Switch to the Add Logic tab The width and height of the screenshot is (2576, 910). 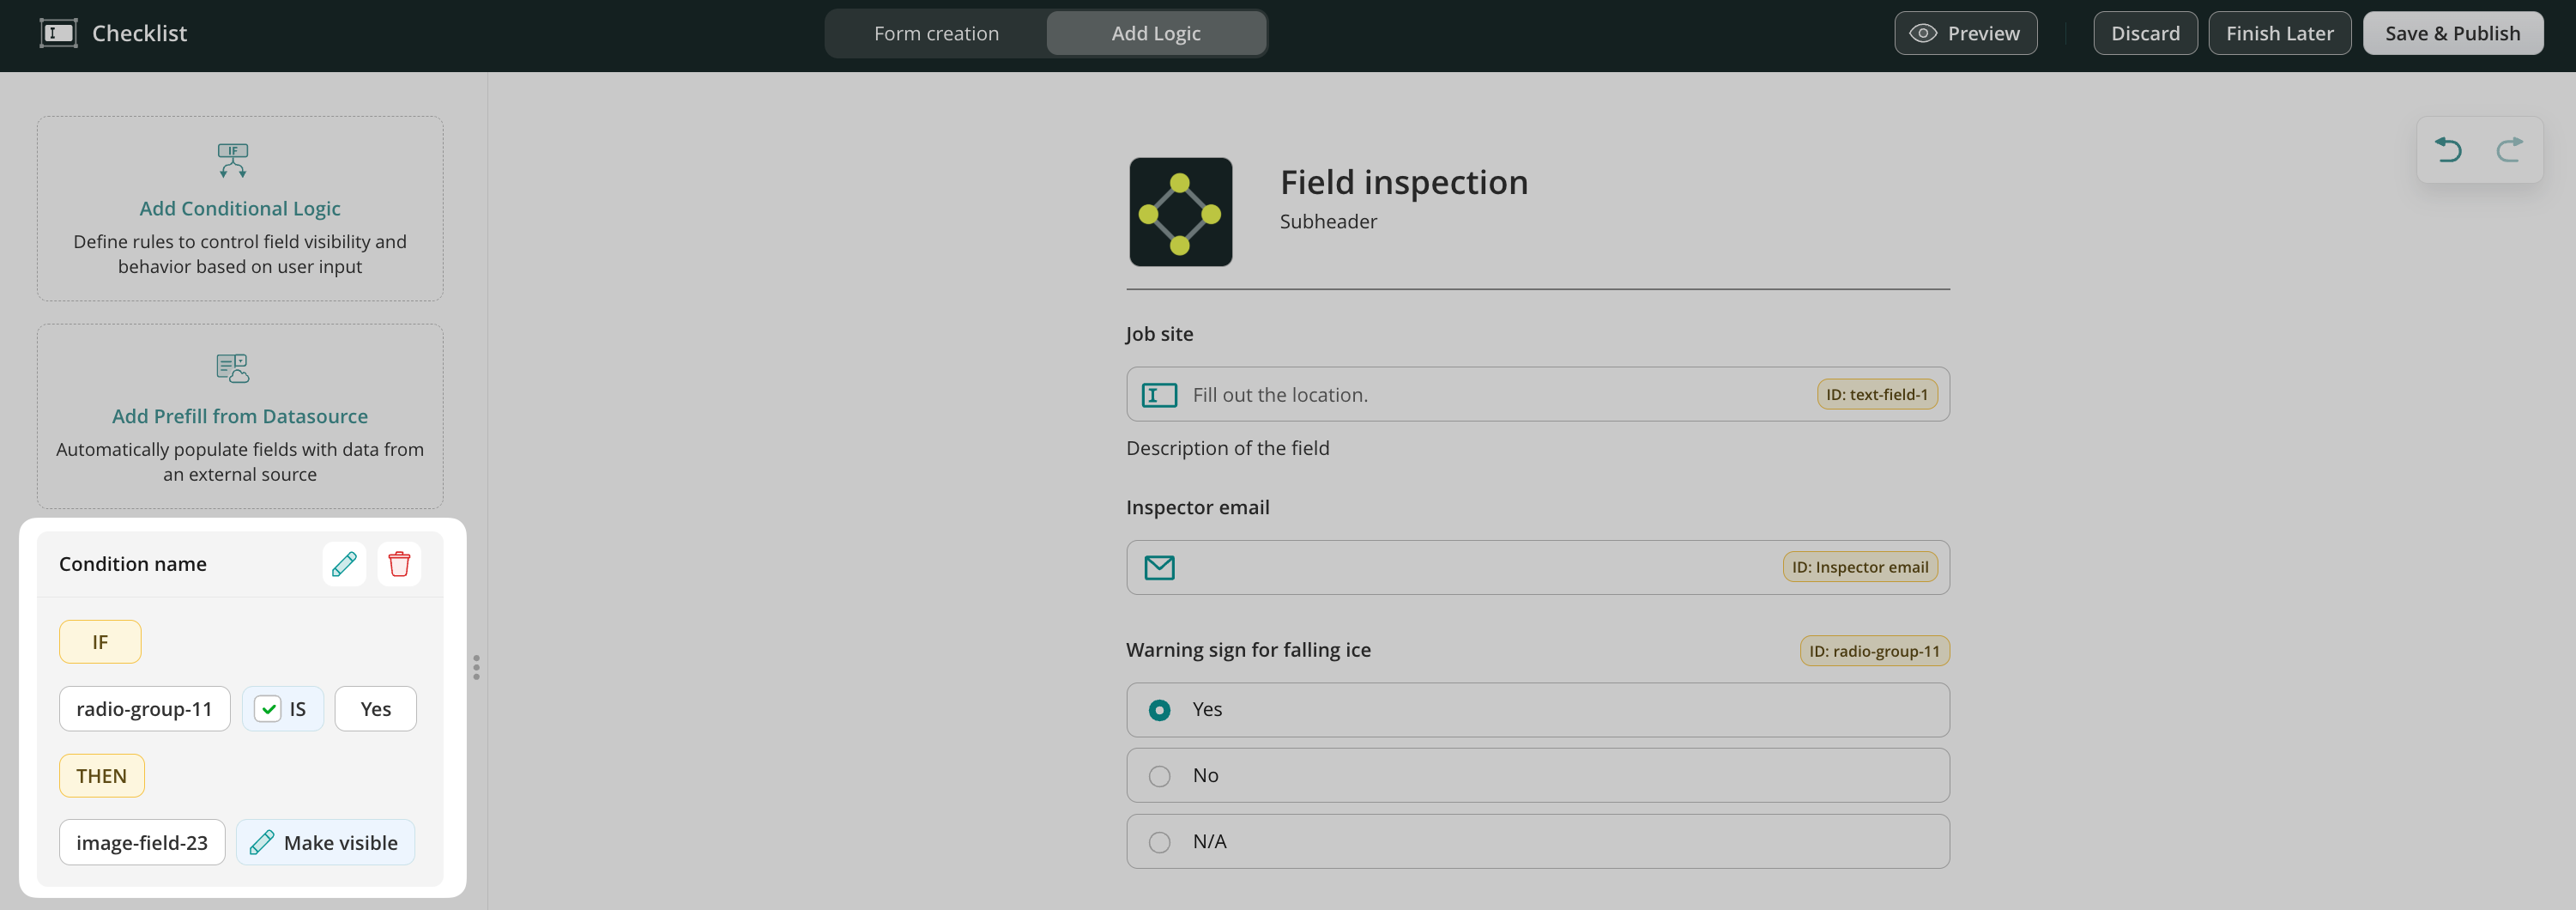[x=1156, y=33]
